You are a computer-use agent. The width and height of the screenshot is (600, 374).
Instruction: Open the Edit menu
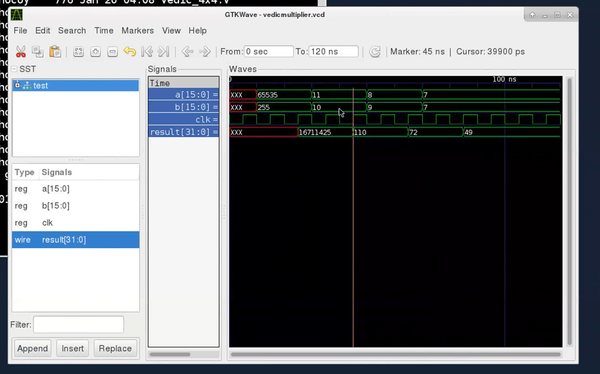42,31
